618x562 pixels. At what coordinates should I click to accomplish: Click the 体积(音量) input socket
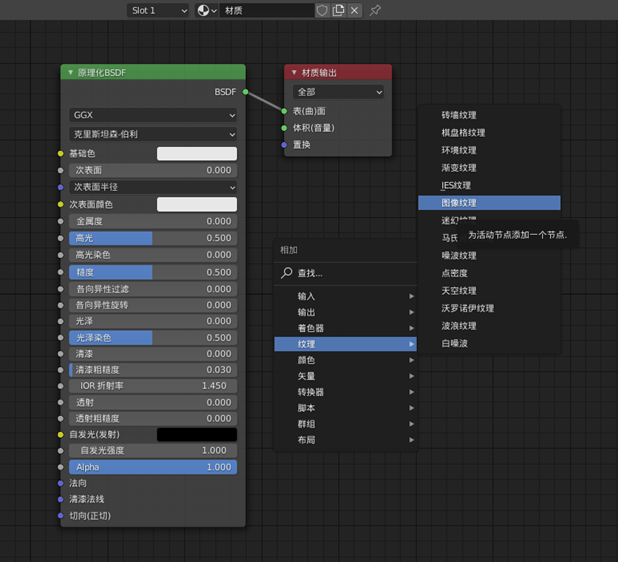(x=284, y=128)
